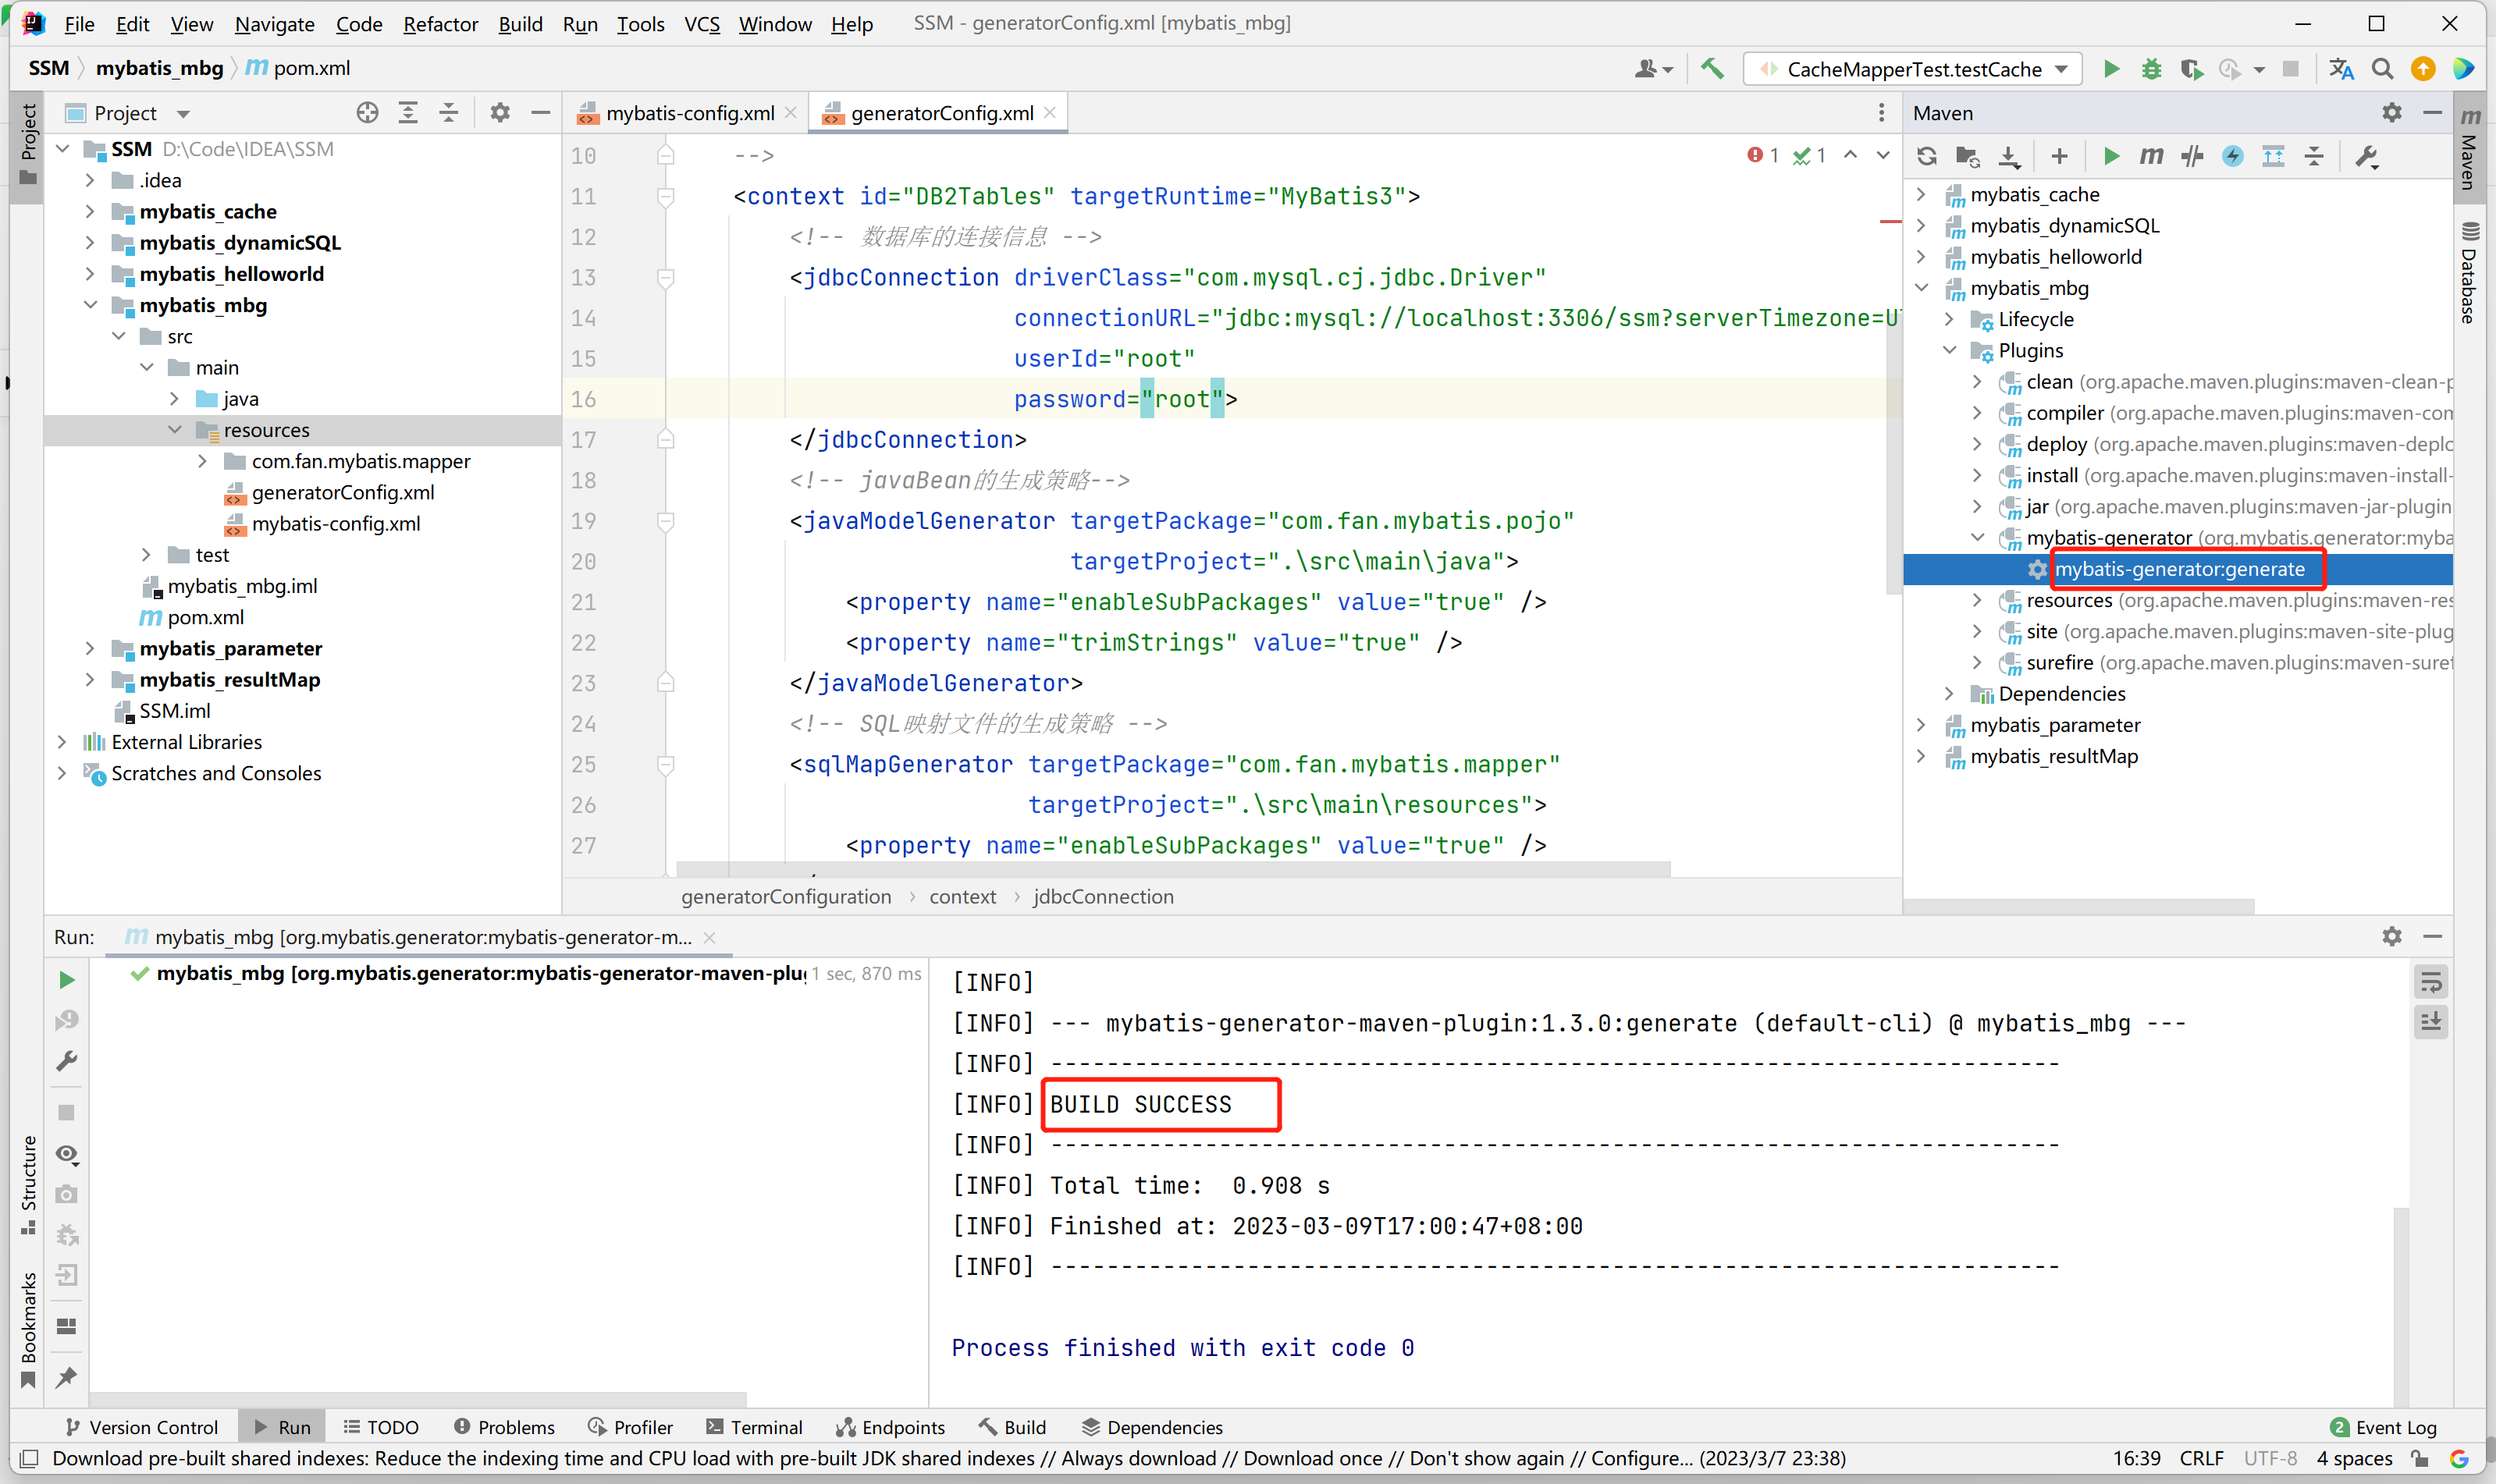
Task: Expand Dependencies node in Maven
Action: tap(1949, 694)
